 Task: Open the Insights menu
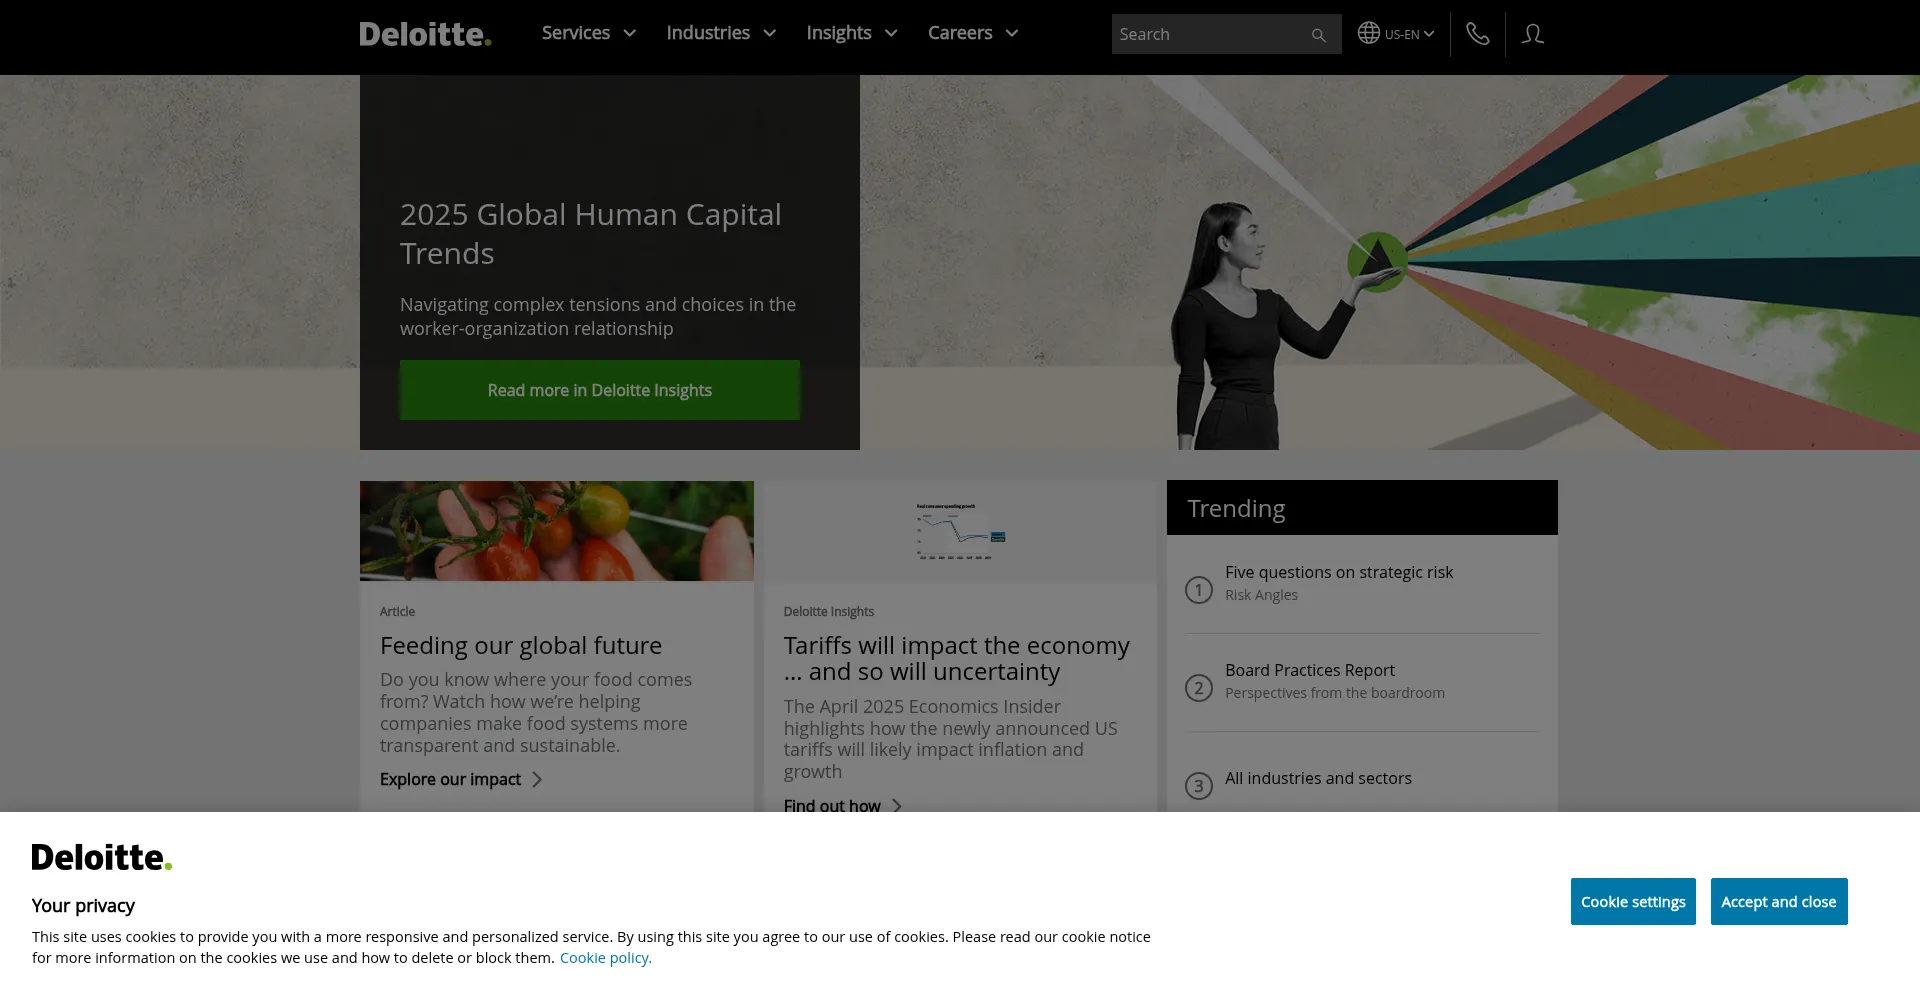[x=851, y=33]
